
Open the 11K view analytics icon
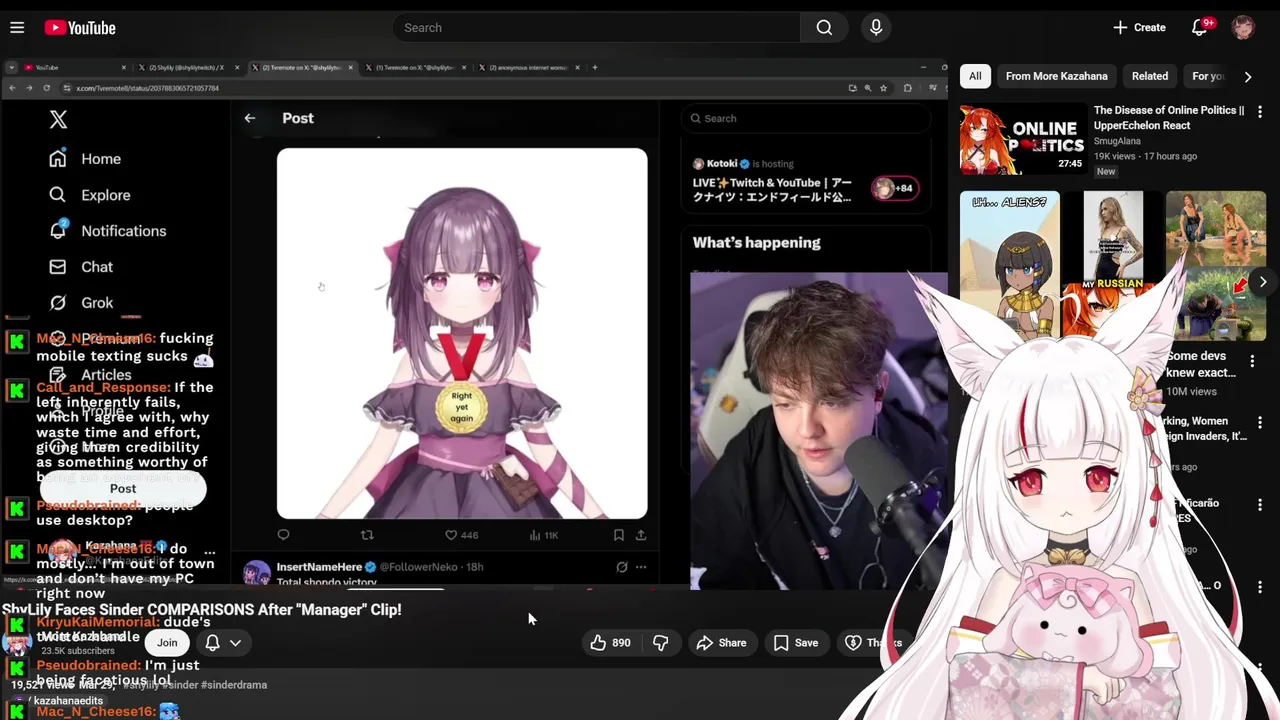click(x=543, y=535)
